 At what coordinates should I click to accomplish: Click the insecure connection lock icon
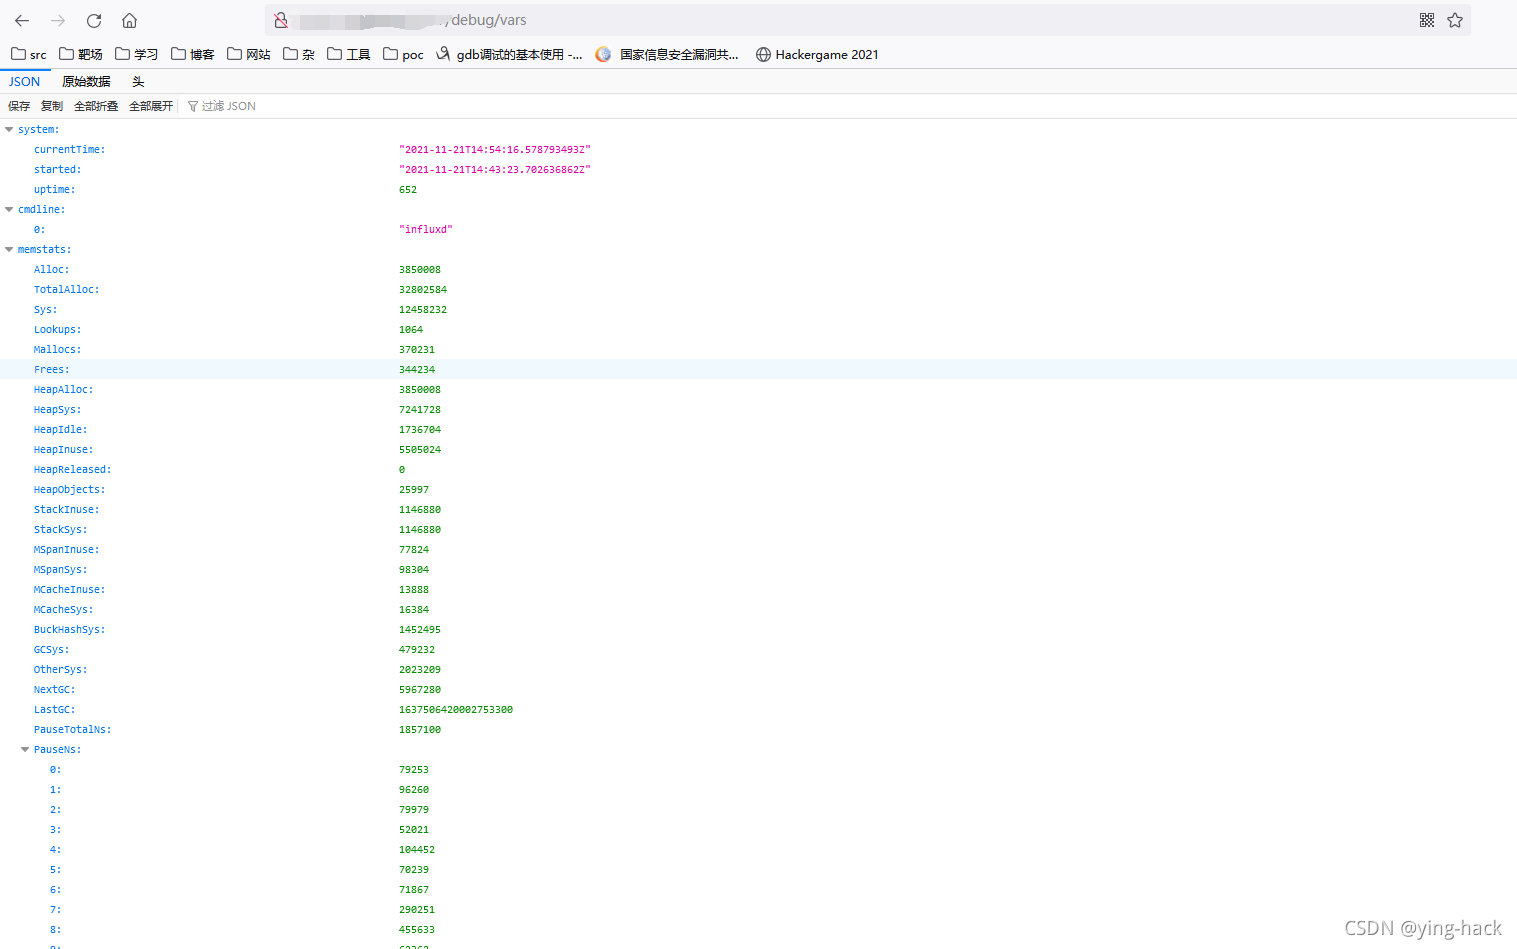(x=281, y=20)
